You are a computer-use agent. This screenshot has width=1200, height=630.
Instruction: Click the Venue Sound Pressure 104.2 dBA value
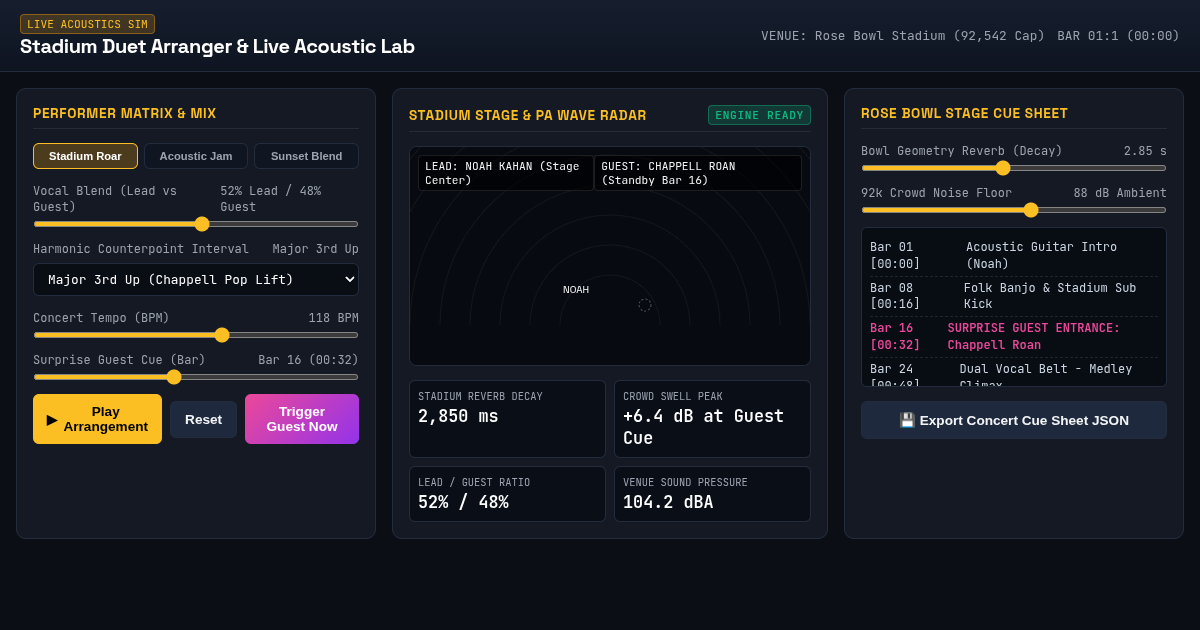668,502
